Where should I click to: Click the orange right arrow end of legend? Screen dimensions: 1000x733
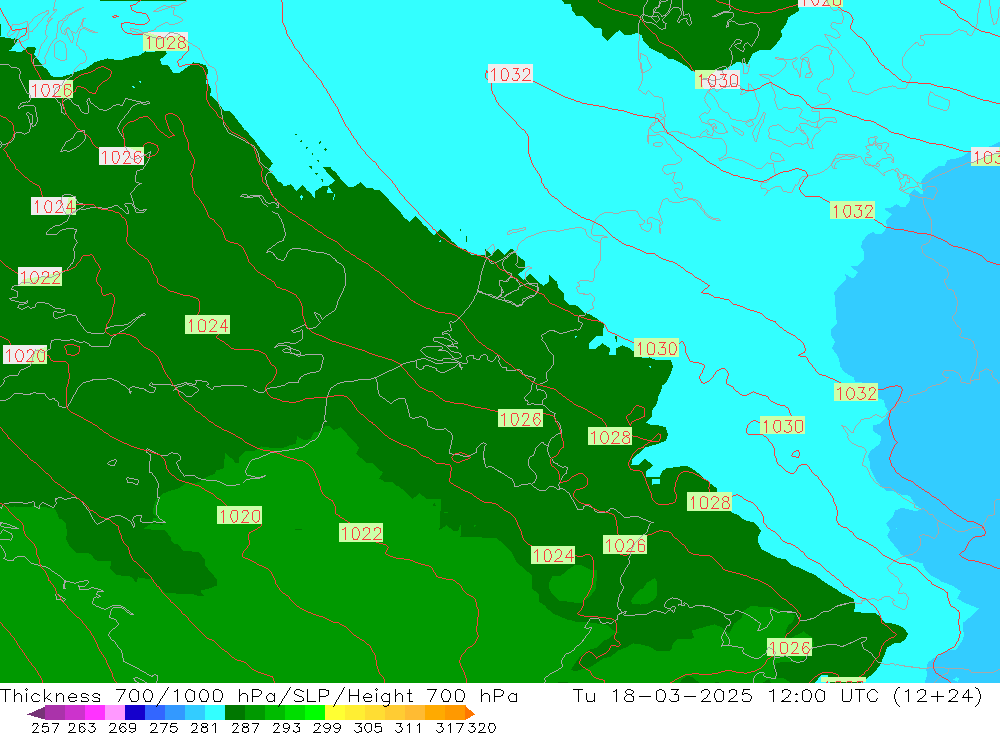pos(470,713)
